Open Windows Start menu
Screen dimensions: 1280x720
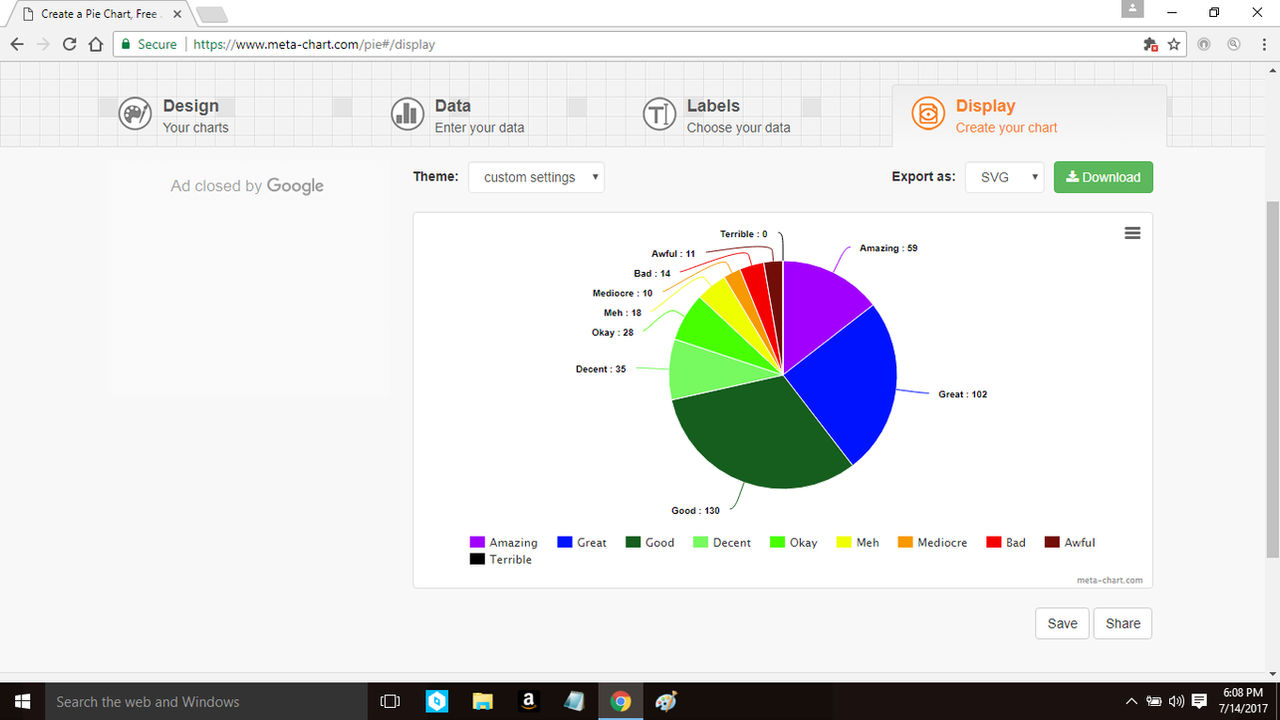pos(22,701)
